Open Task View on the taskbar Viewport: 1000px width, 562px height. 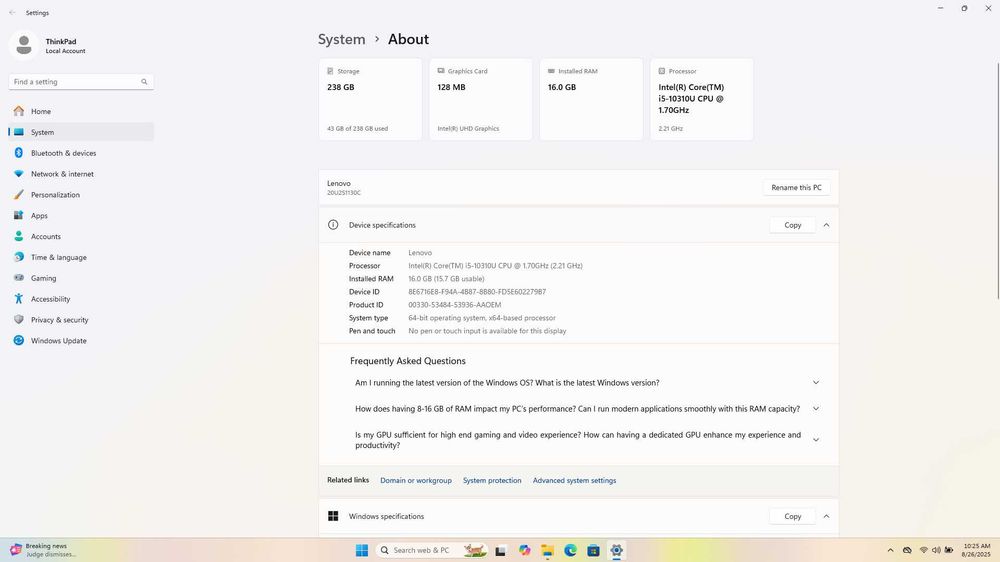click(x=501, y=551)
